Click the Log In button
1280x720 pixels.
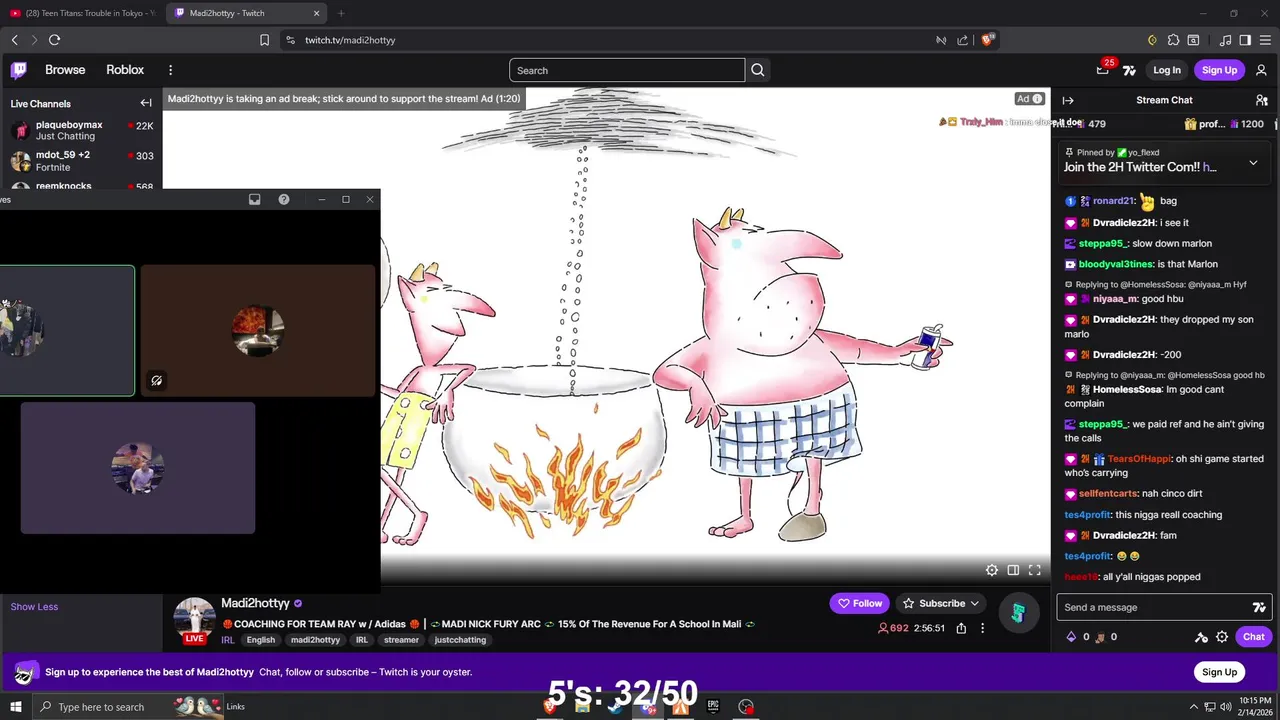click(1167, 70)
